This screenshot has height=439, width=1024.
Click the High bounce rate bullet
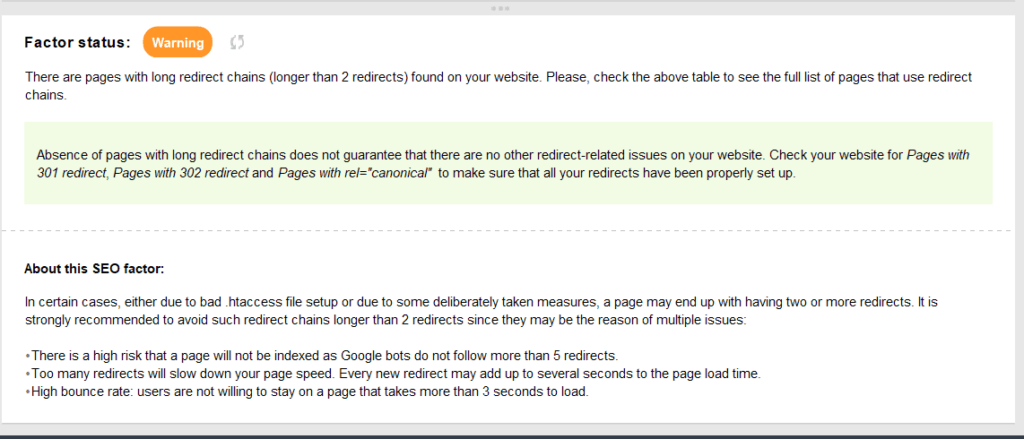pyautogui.click(x=307, y=393)
